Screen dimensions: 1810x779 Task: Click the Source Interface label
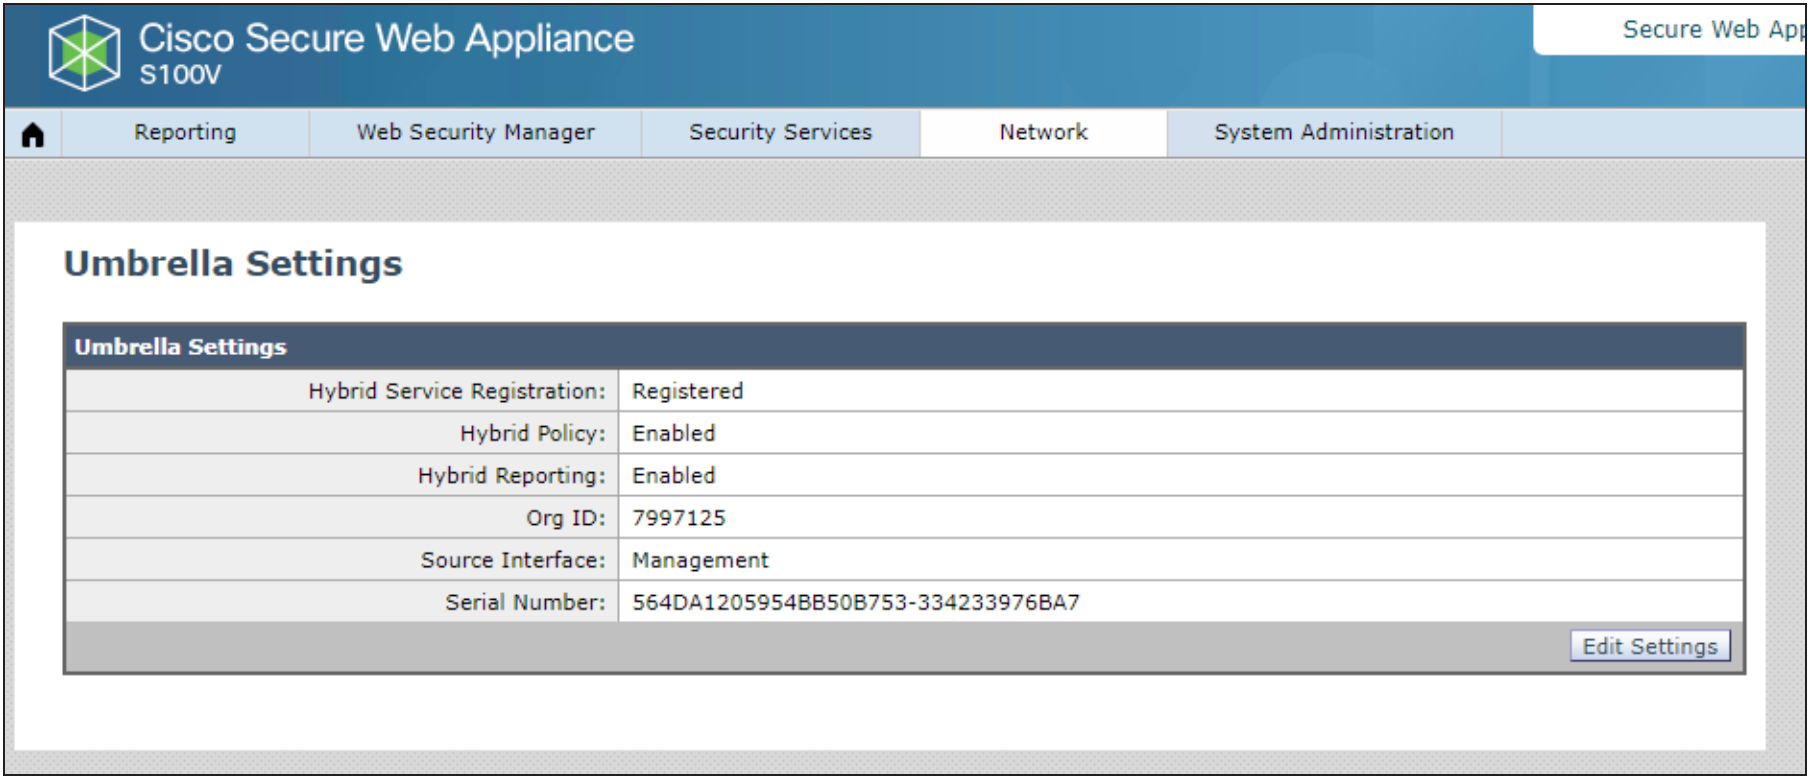513,560
